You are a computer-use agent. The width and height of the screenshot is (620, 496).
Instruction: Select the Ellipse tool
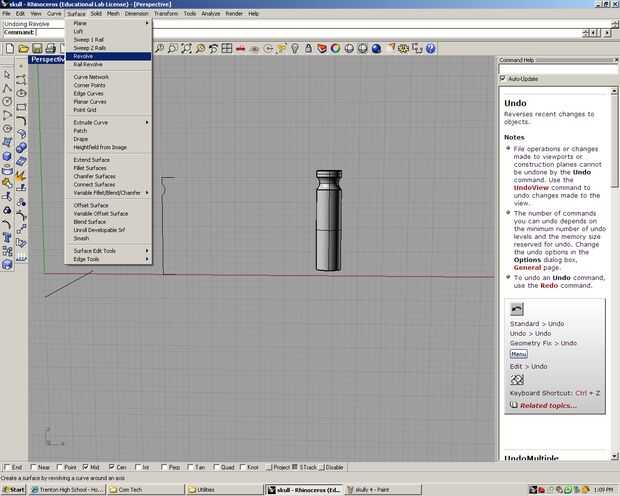pos(21,93)
